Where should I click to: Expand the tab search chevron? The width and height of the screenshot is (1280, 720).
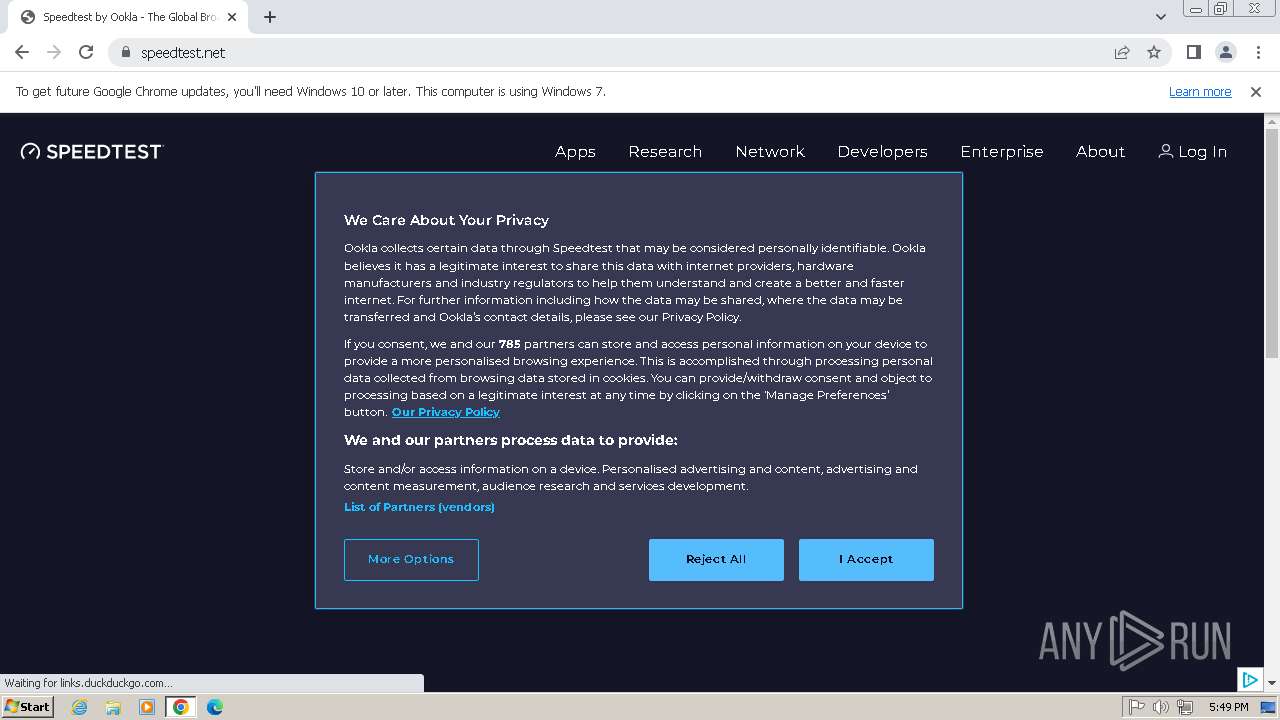coord(1160,17)
